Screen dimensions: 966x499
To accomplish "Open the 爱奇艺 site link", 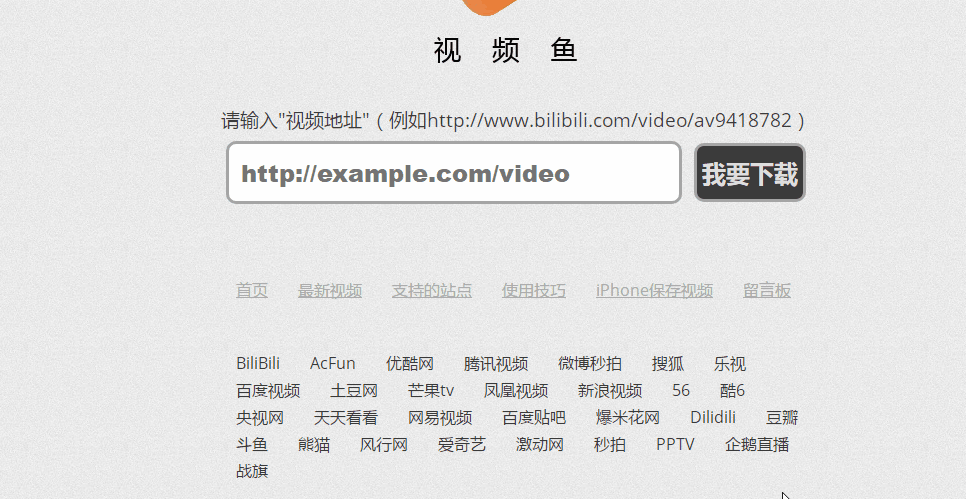I will click(x=462, y=444).
